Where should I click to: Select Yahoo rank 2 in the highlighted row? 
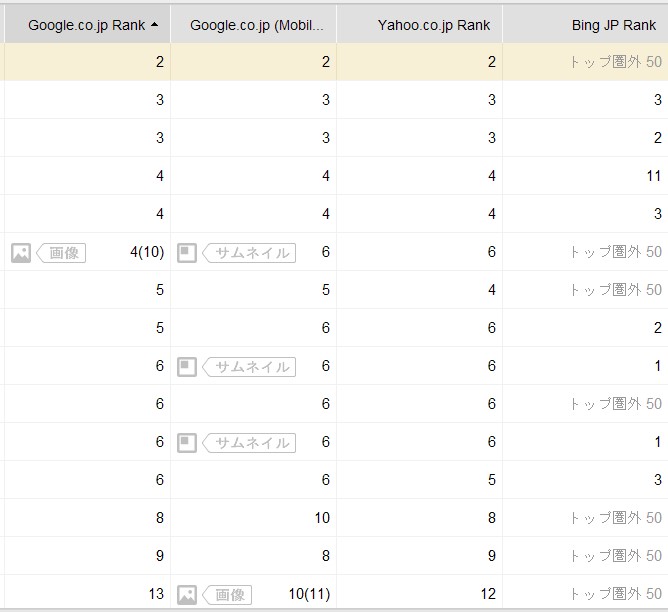click(x=492, y=62)
